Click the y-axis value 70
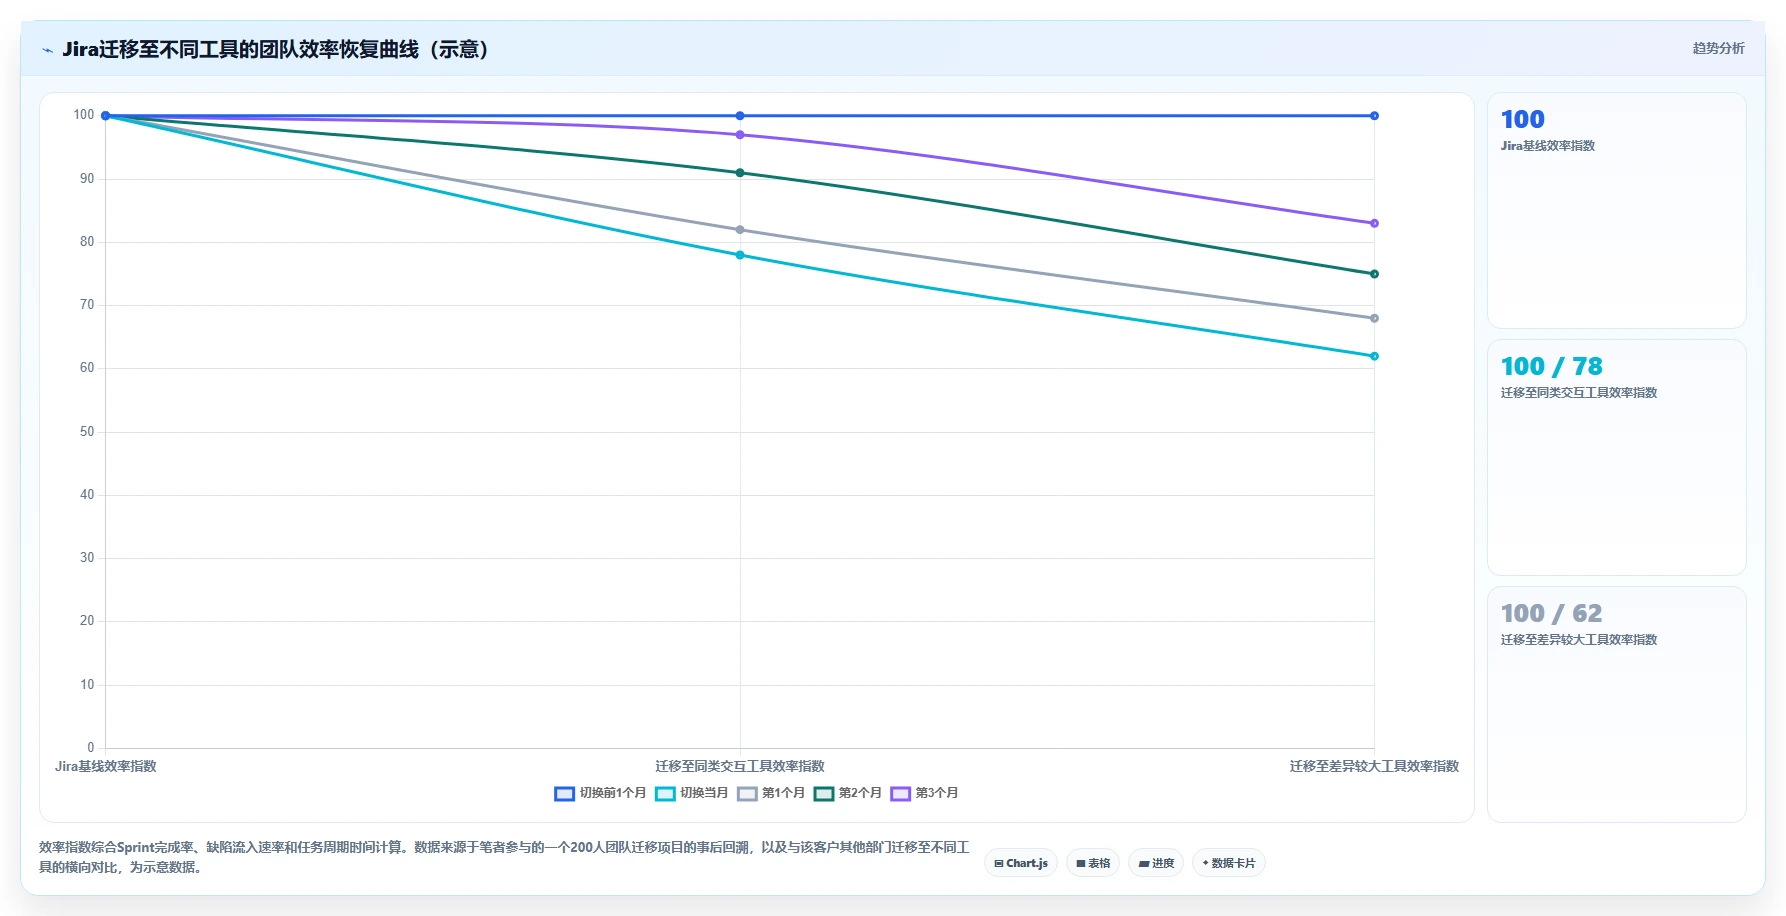 click(87, 305)
